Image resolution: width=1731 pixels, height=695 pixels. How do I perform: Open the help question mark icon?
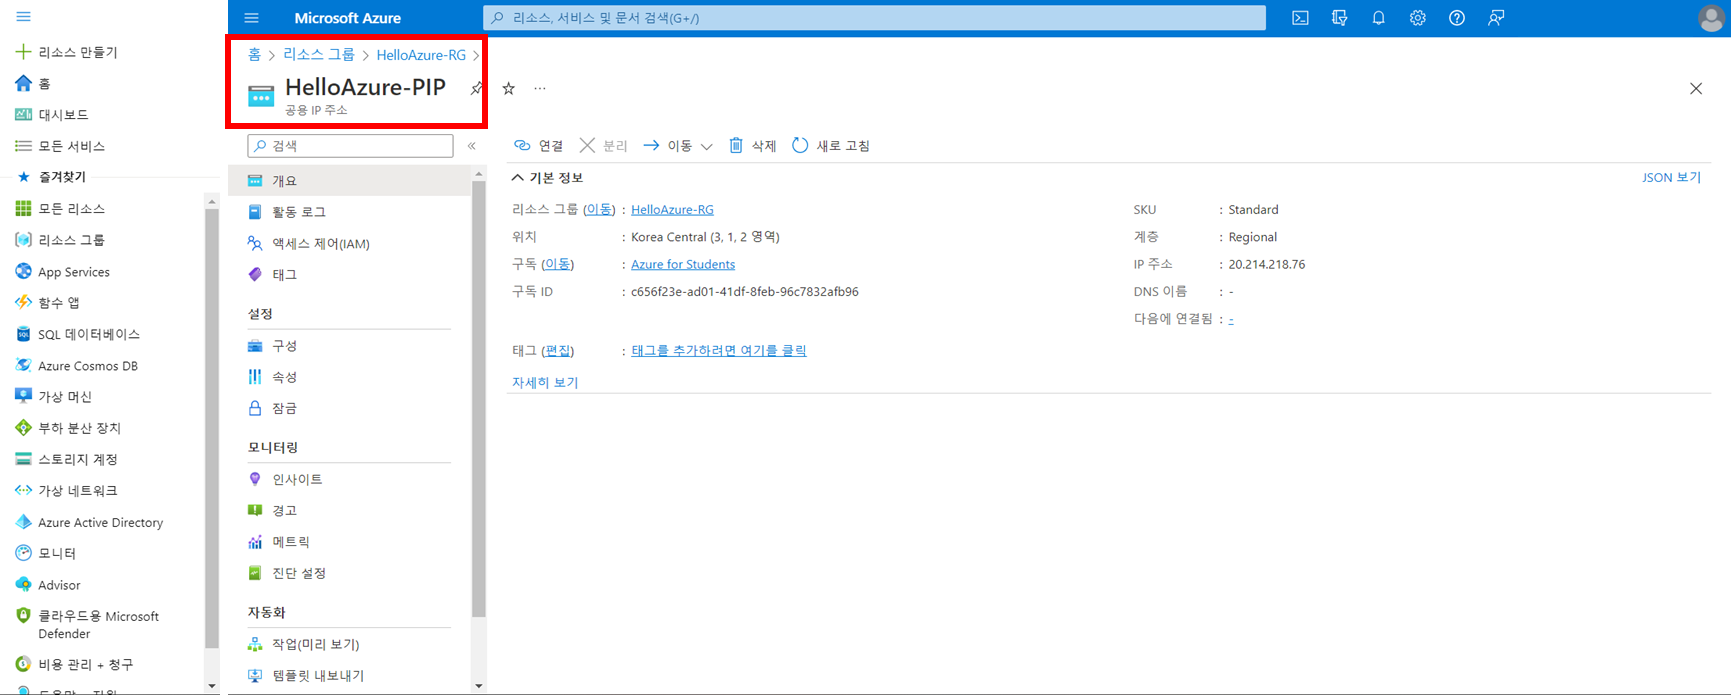pos(1456,18)
